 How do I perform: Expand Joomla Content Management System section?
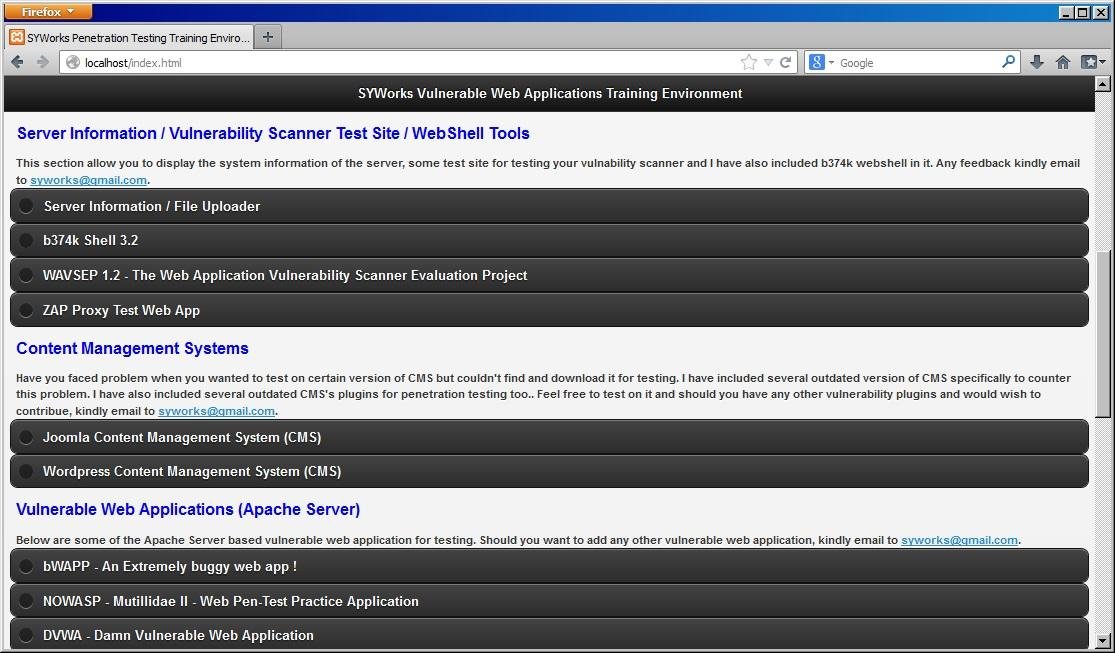tap(549, 437)
